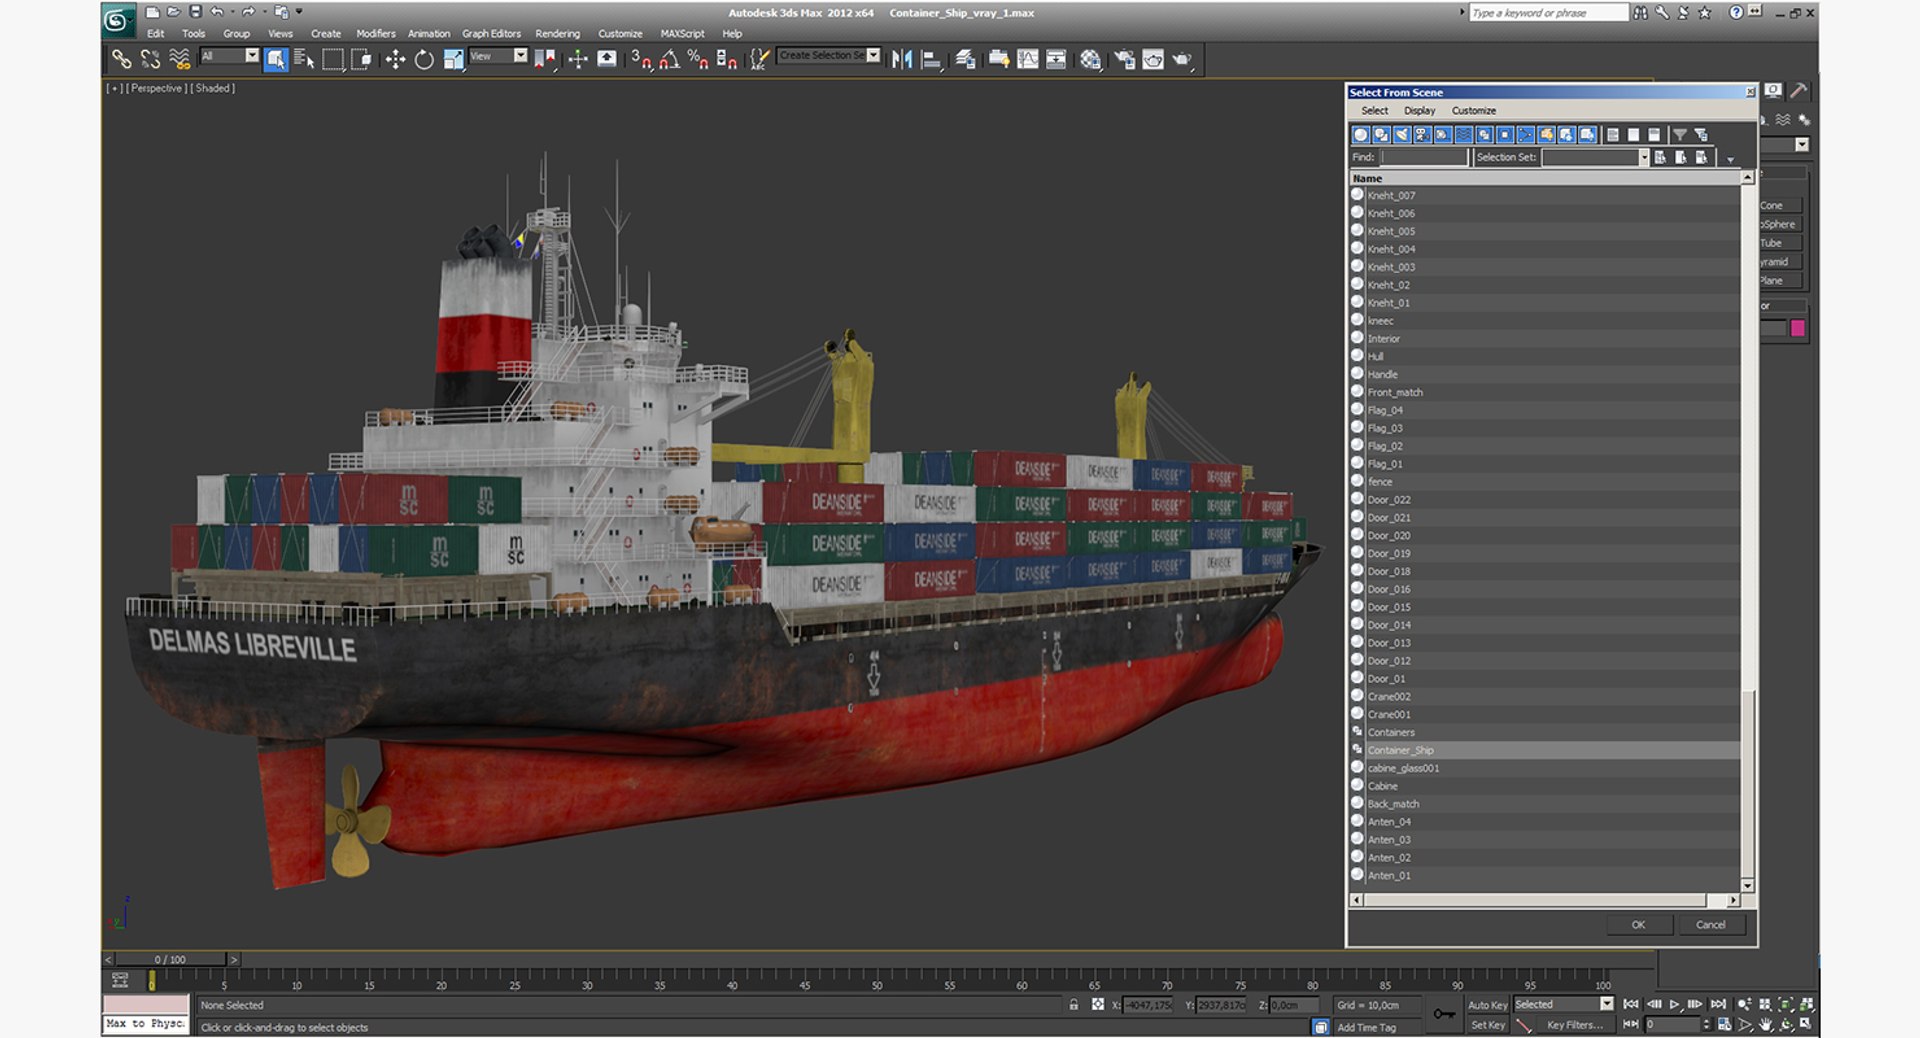The width and height of the screenshot is (1920, 1038).
Task: Click the Auto Key button
Action: [x=1487, y=1005]
